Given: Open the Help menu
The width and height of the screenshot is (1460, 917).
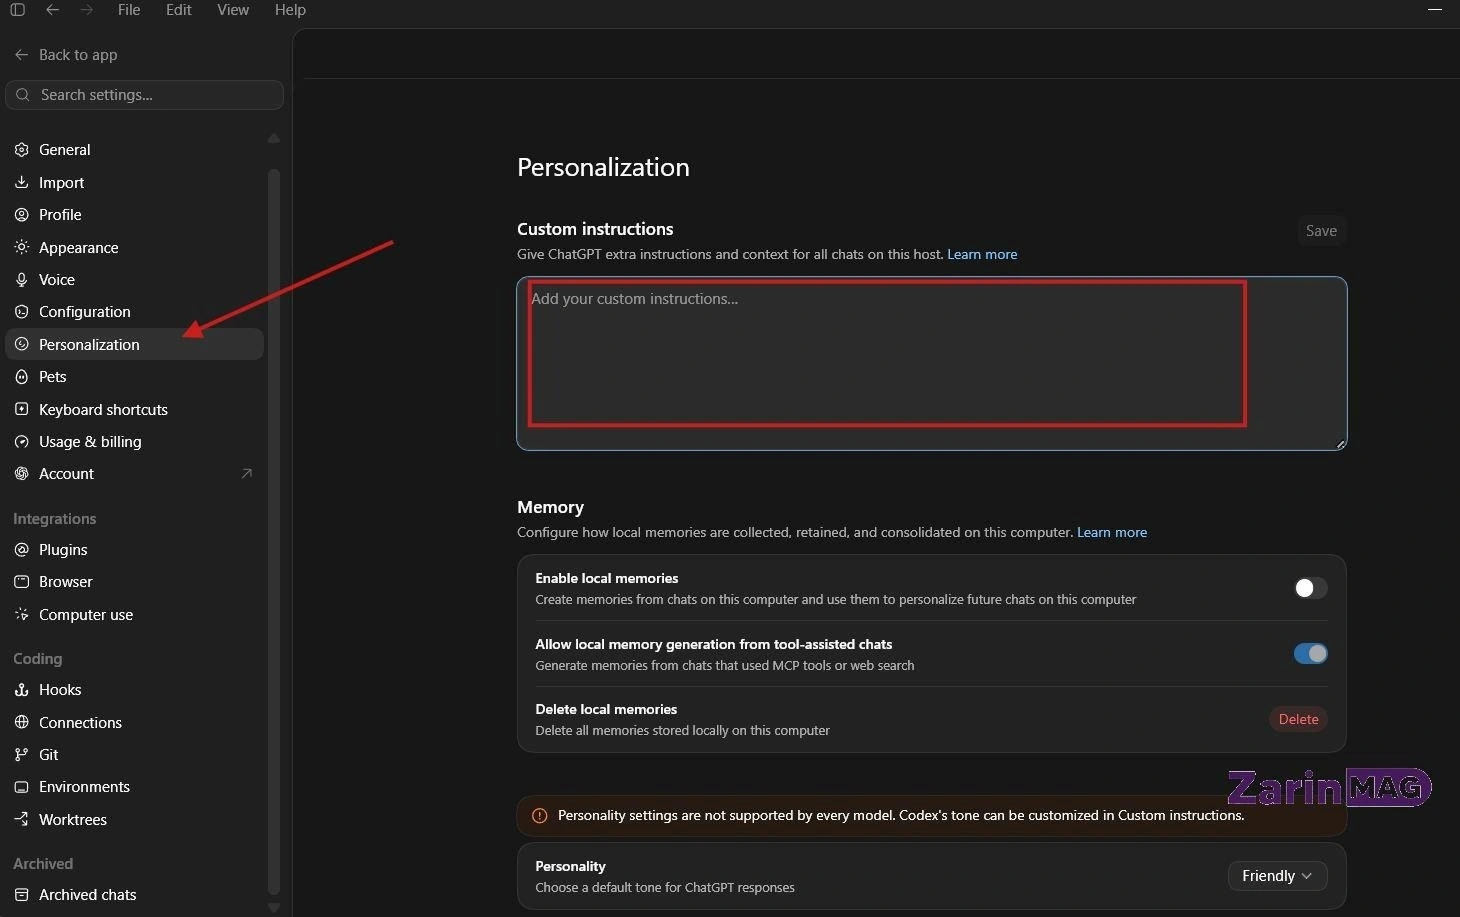Looking at the screenshot, I should pyautogui.click(x=290, y=10).
